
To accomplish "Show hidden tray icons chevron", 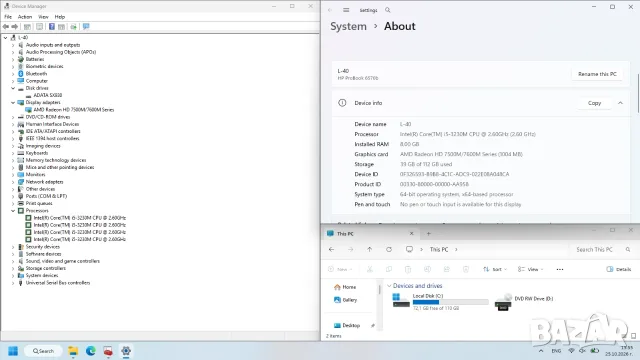I will point(541,351).
